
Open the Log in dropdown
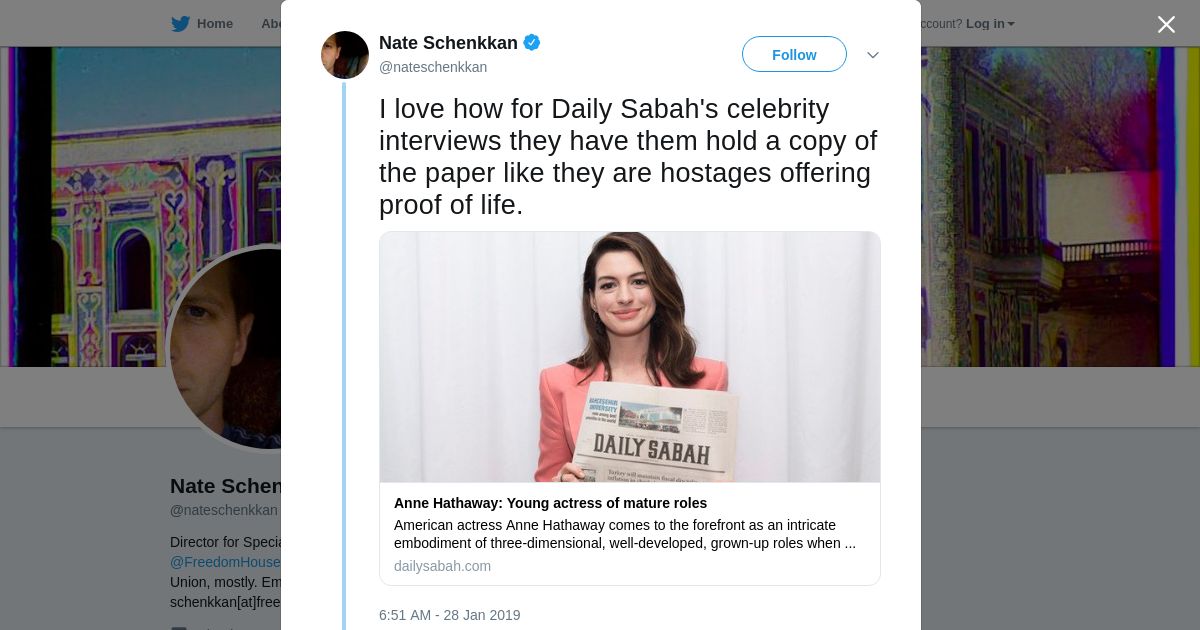[x=989, y=24]
